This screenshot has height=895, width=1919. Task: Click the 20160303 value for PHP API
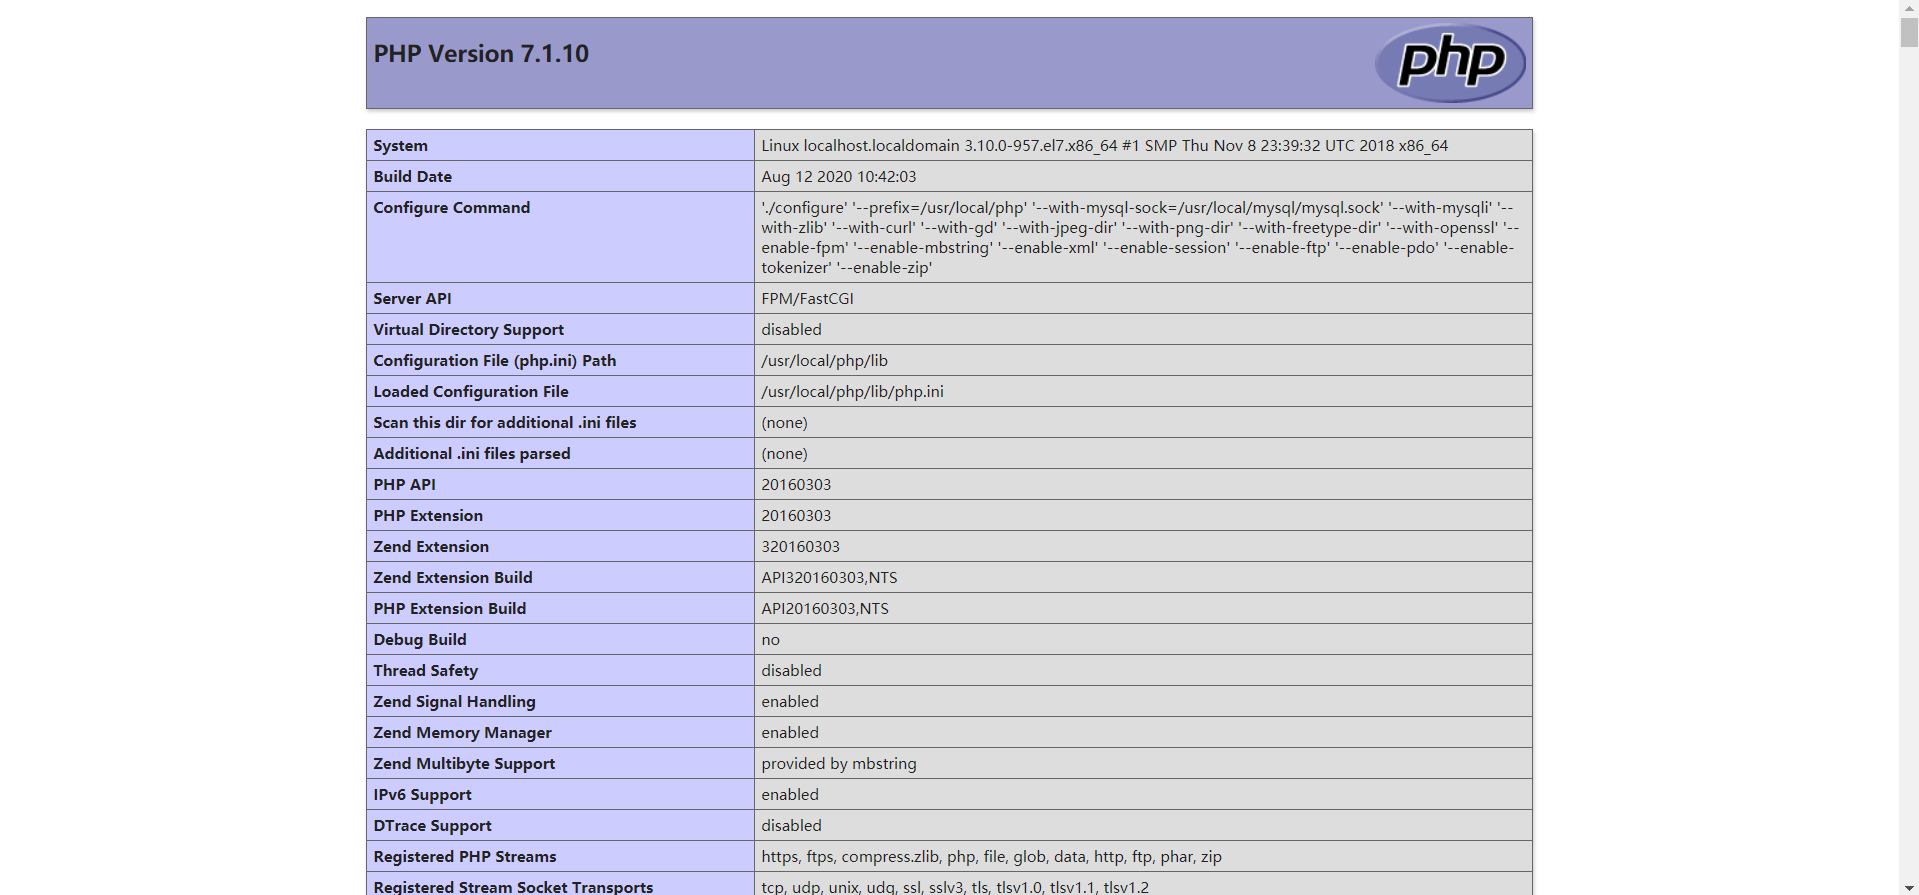(796, 485)
